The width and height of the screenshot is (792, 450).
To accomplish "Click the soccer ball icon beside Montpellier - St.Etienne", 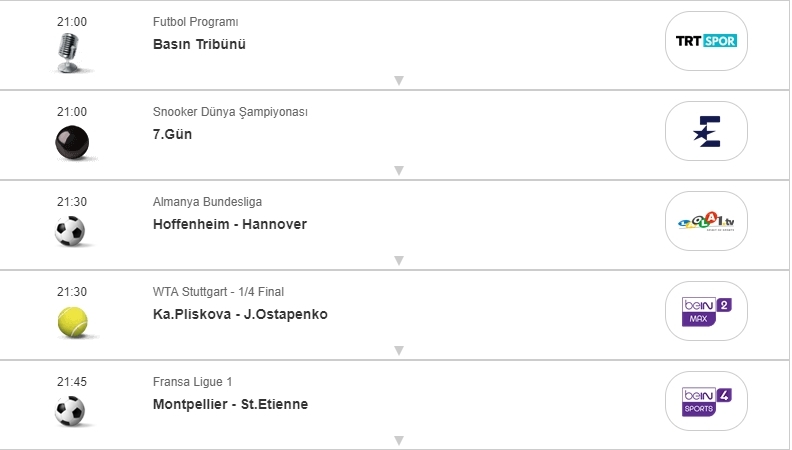I will tap(71, 411).
